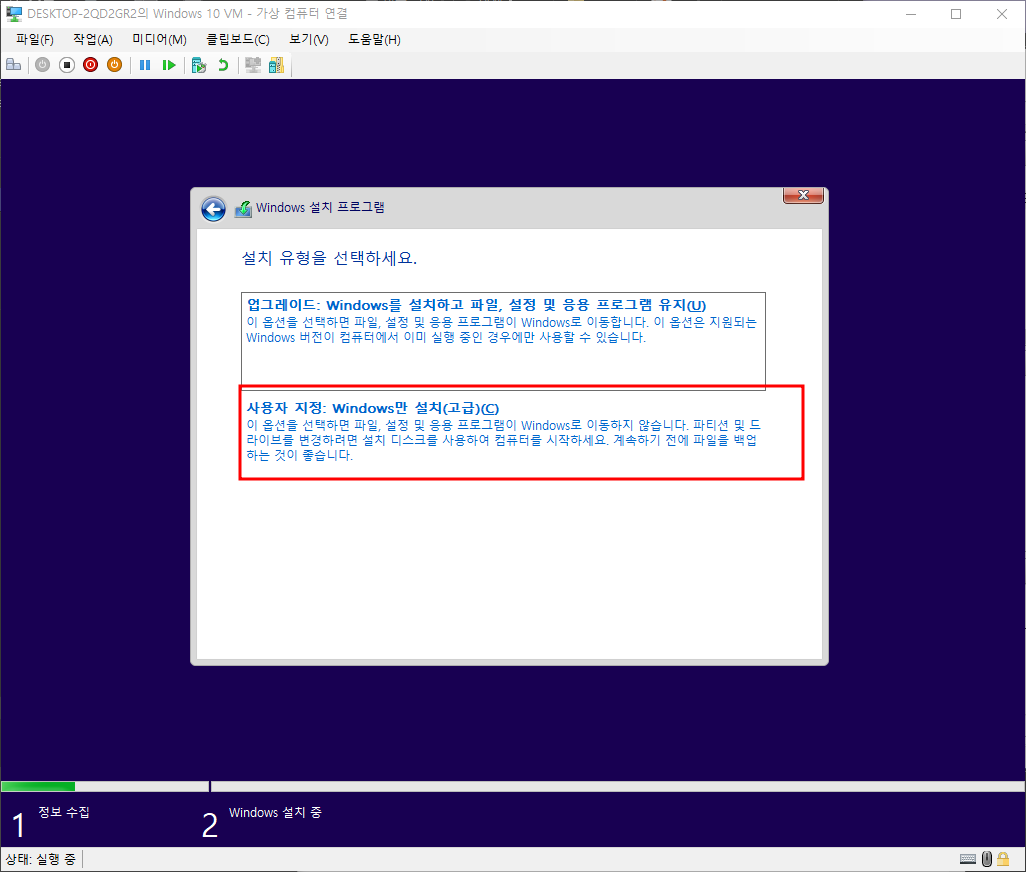
Task: Click the mouse icon in the status bar
Action: click(987, 859)
